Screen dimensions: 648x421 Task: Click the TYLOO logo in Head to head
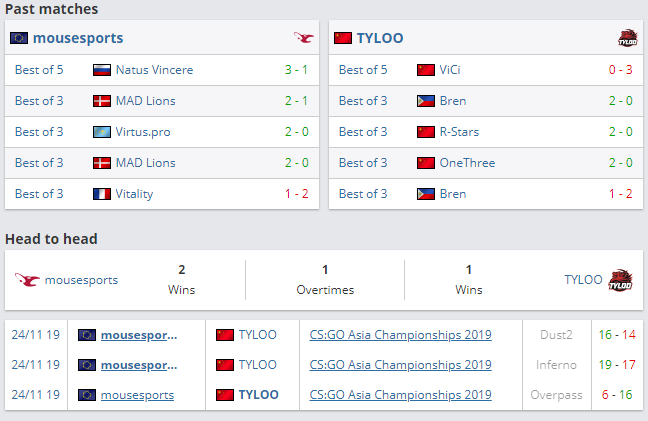621,280
